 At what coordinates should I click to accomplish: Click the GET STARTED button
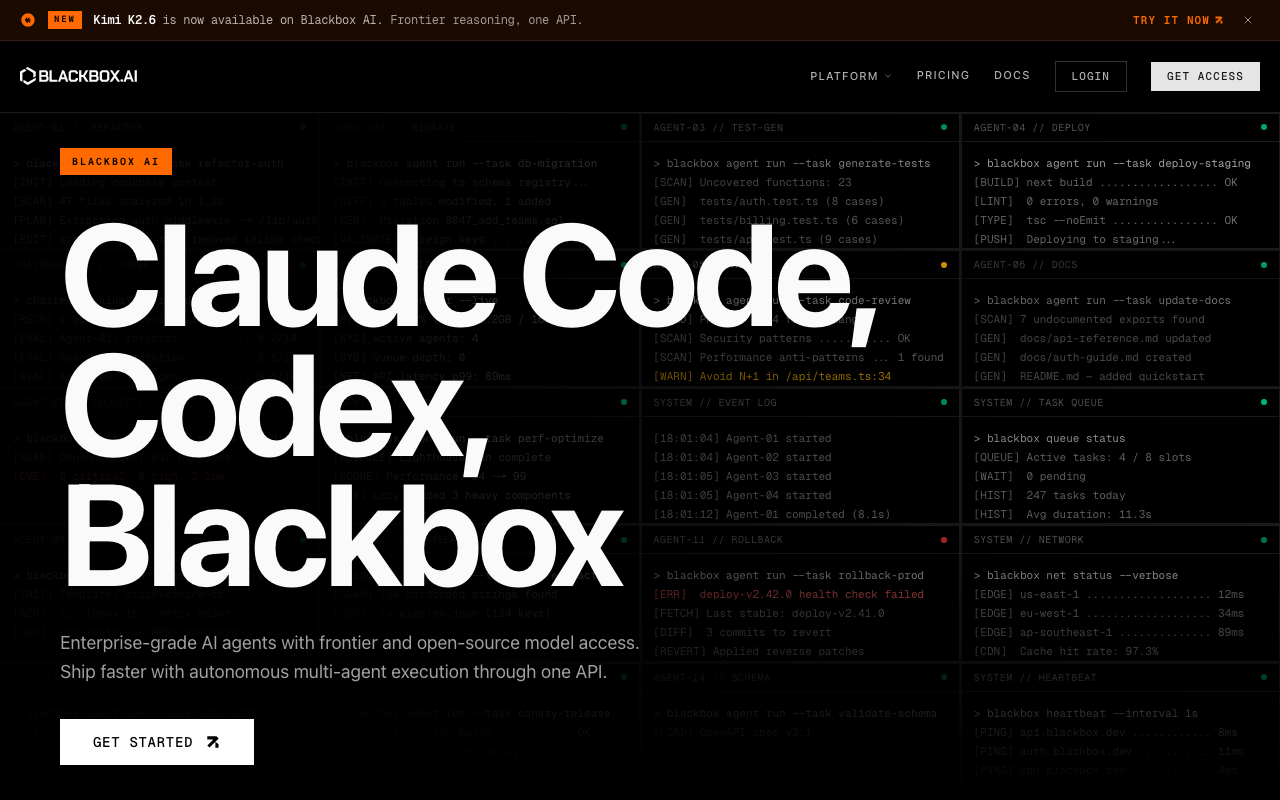(x=157, y=742)
